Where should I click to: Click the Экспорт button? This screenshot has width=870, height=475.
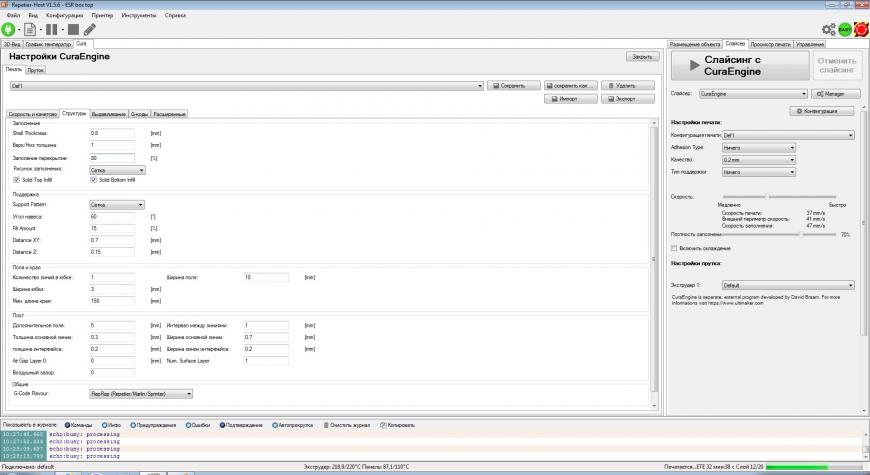[628, 99]
